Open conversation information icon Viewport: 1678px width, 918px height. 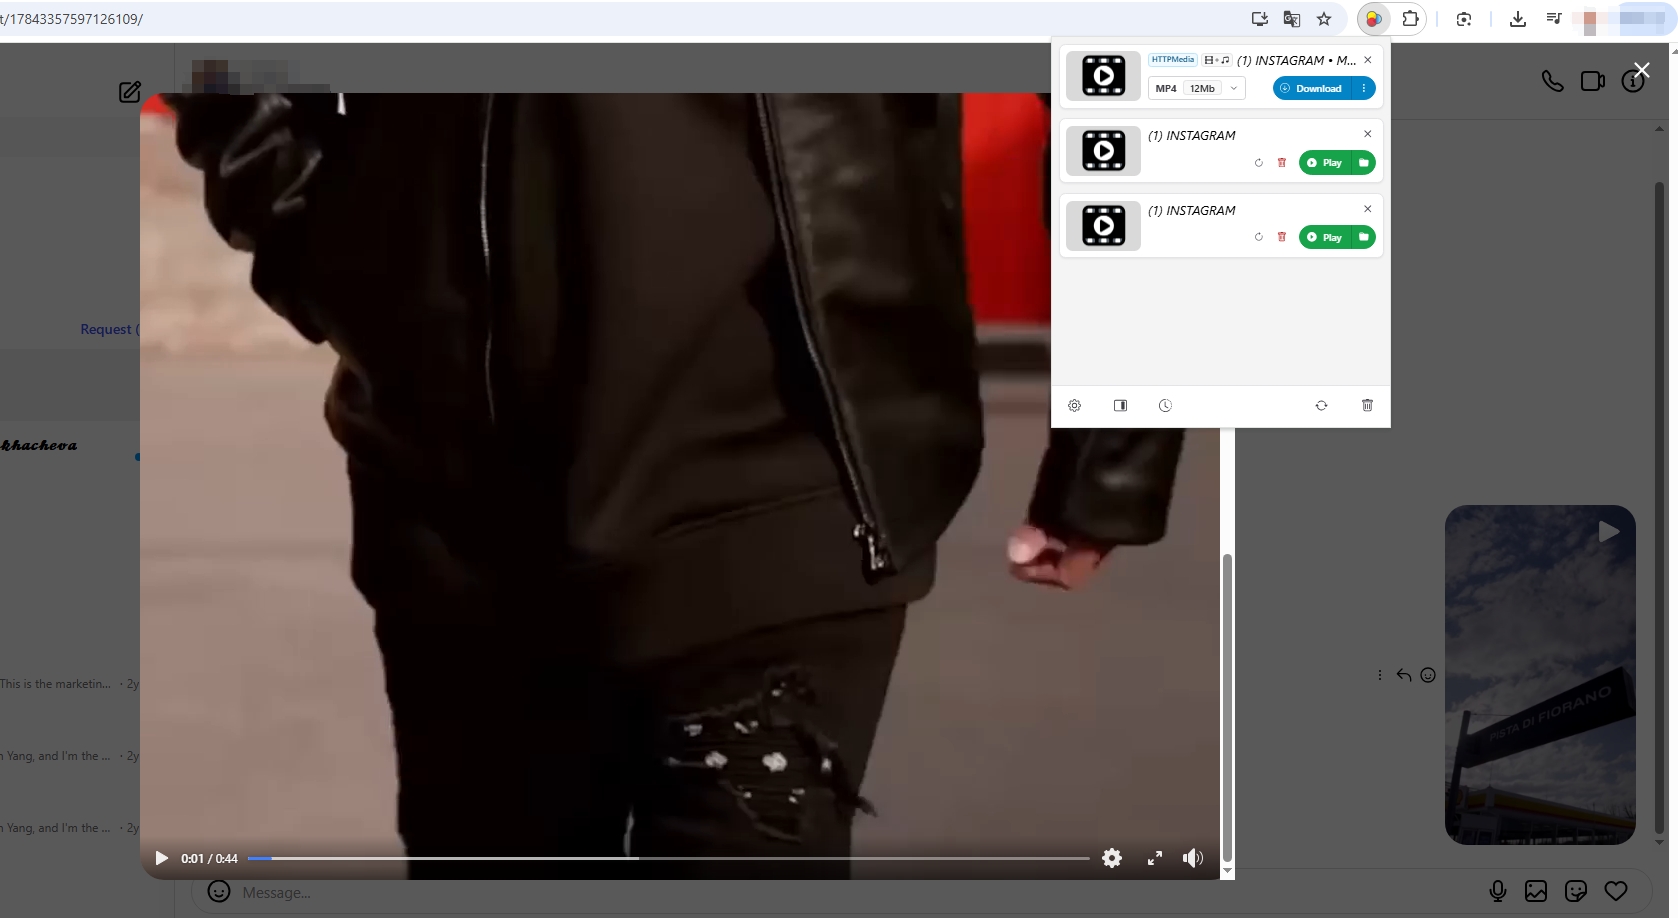(1633, 82)
